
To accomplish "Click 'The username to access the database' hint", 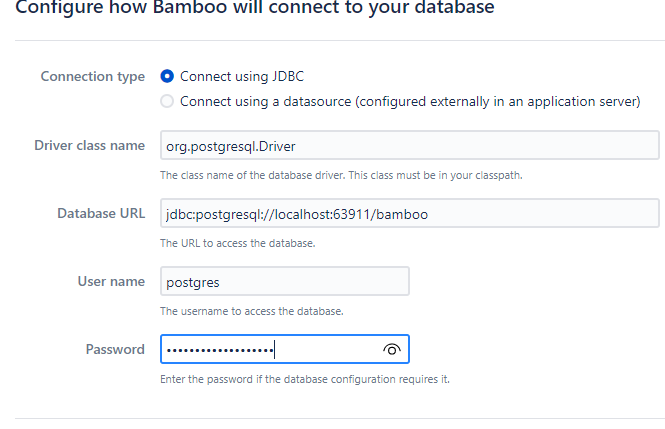I will coord(251,311).
